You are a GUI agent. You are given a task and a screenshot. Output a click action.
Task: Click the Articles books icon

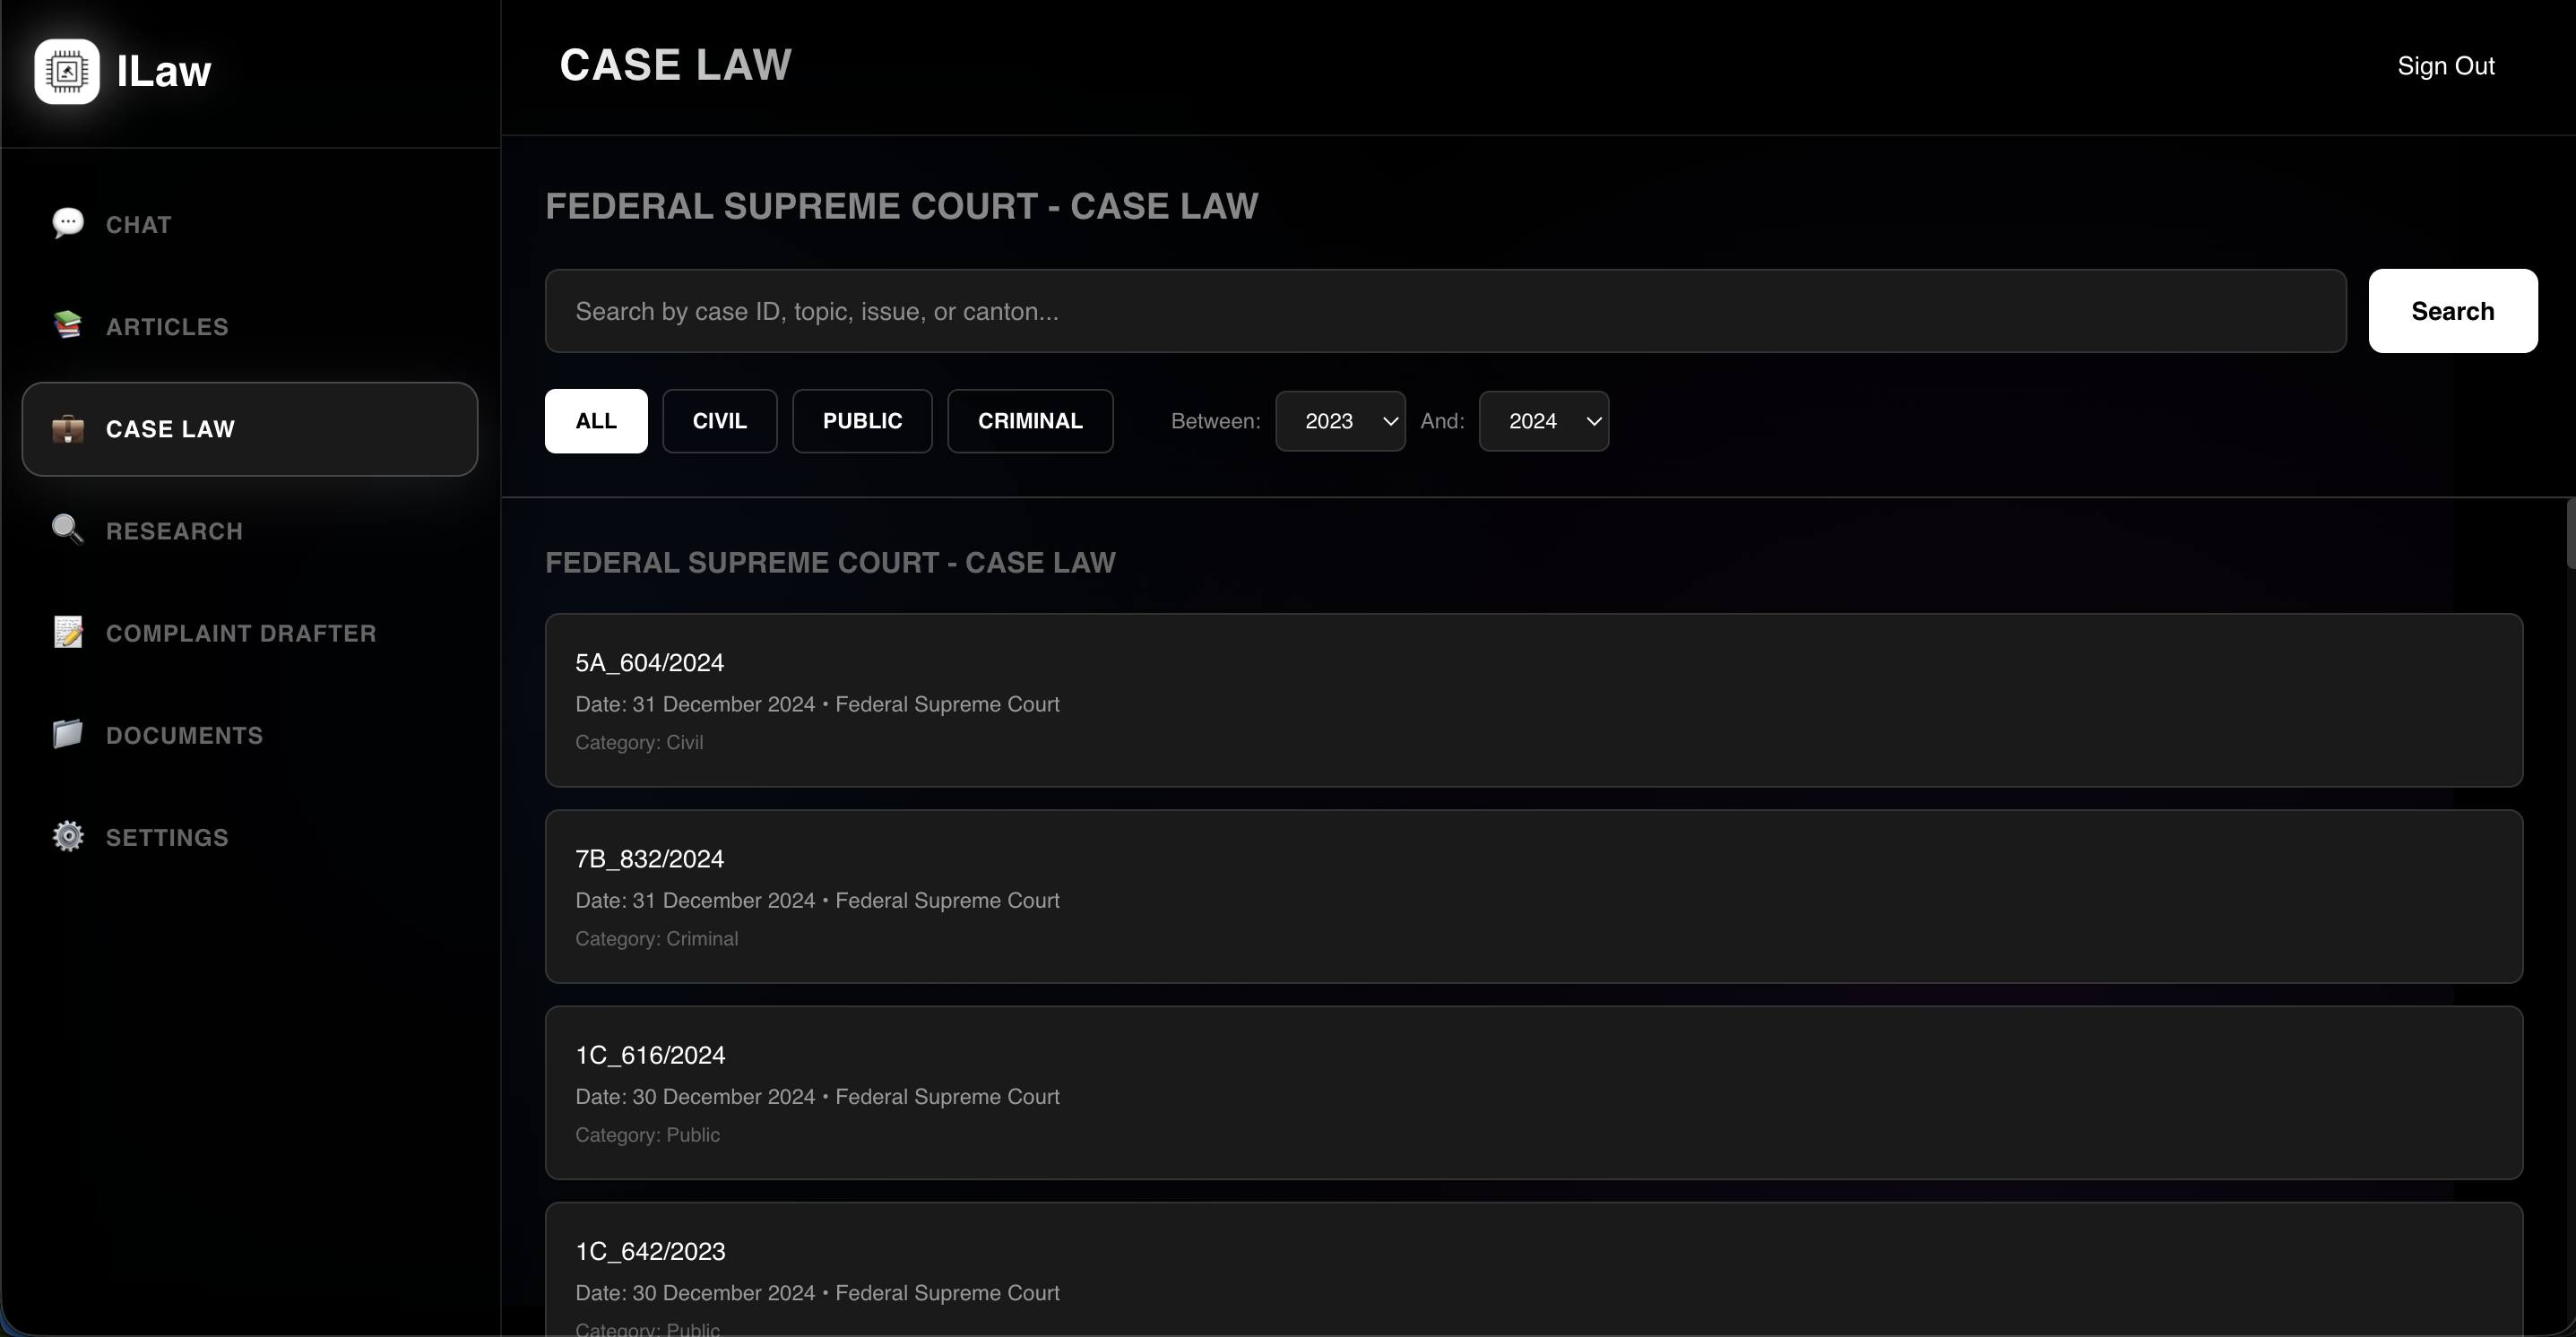(68, 325)
